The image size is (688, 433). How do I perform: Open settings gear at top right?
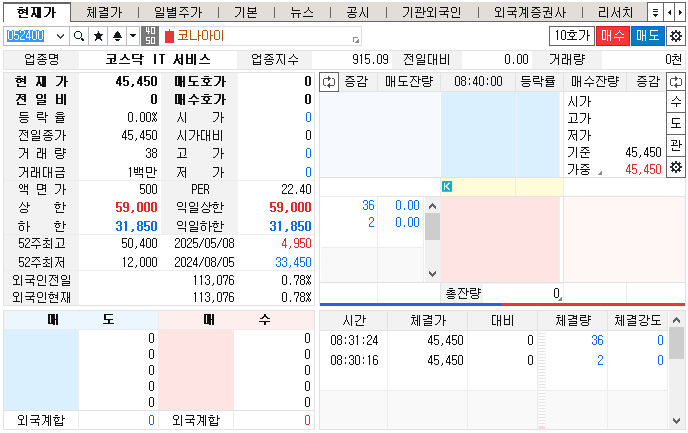(676, 36)
